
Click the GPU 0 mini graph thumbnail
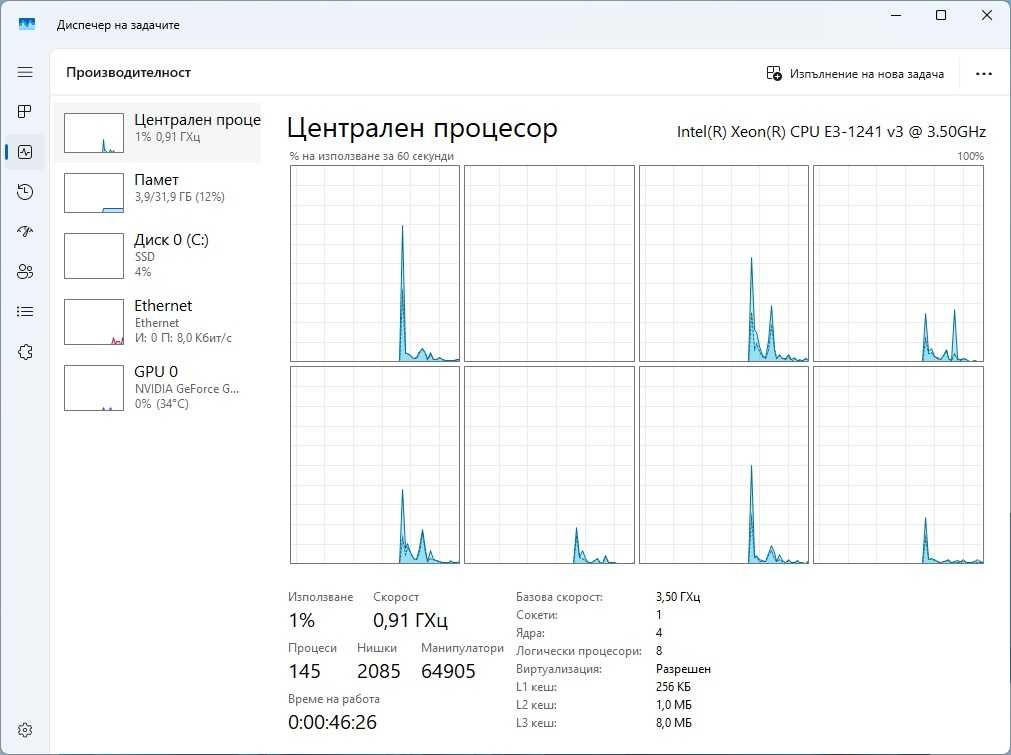click(94, 388)
